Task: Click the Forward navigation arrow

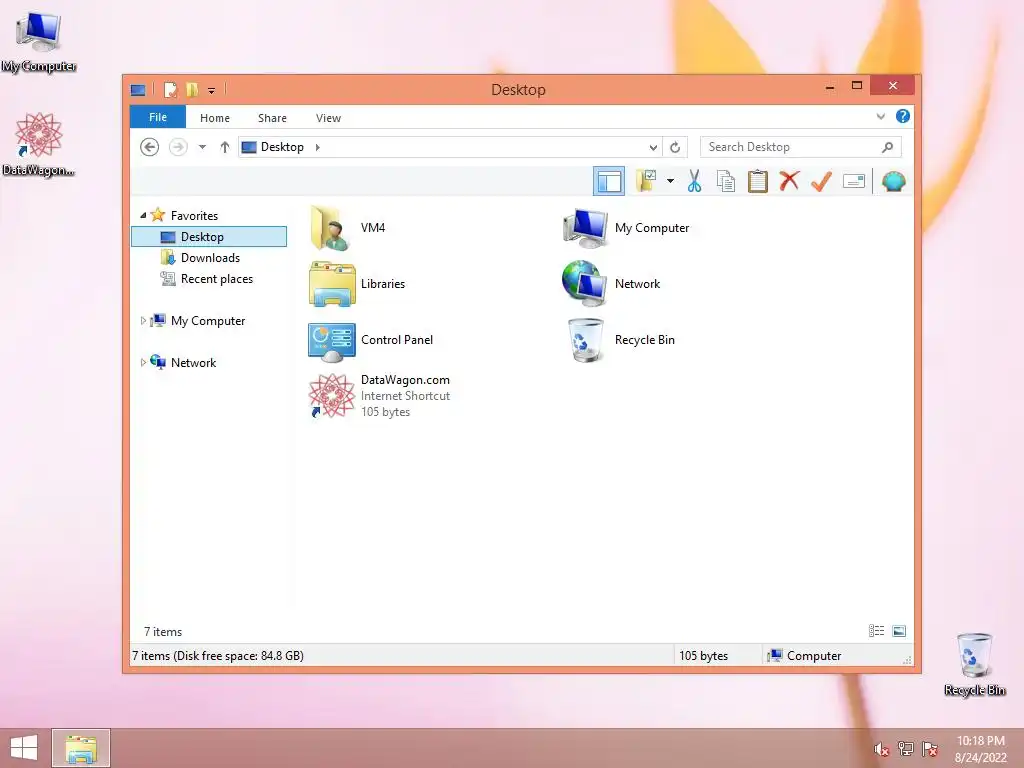Action: point(178,147)
